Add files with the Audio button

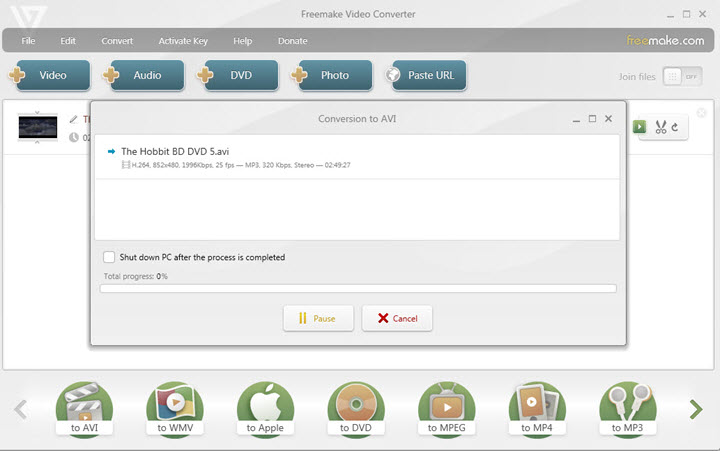144,75
